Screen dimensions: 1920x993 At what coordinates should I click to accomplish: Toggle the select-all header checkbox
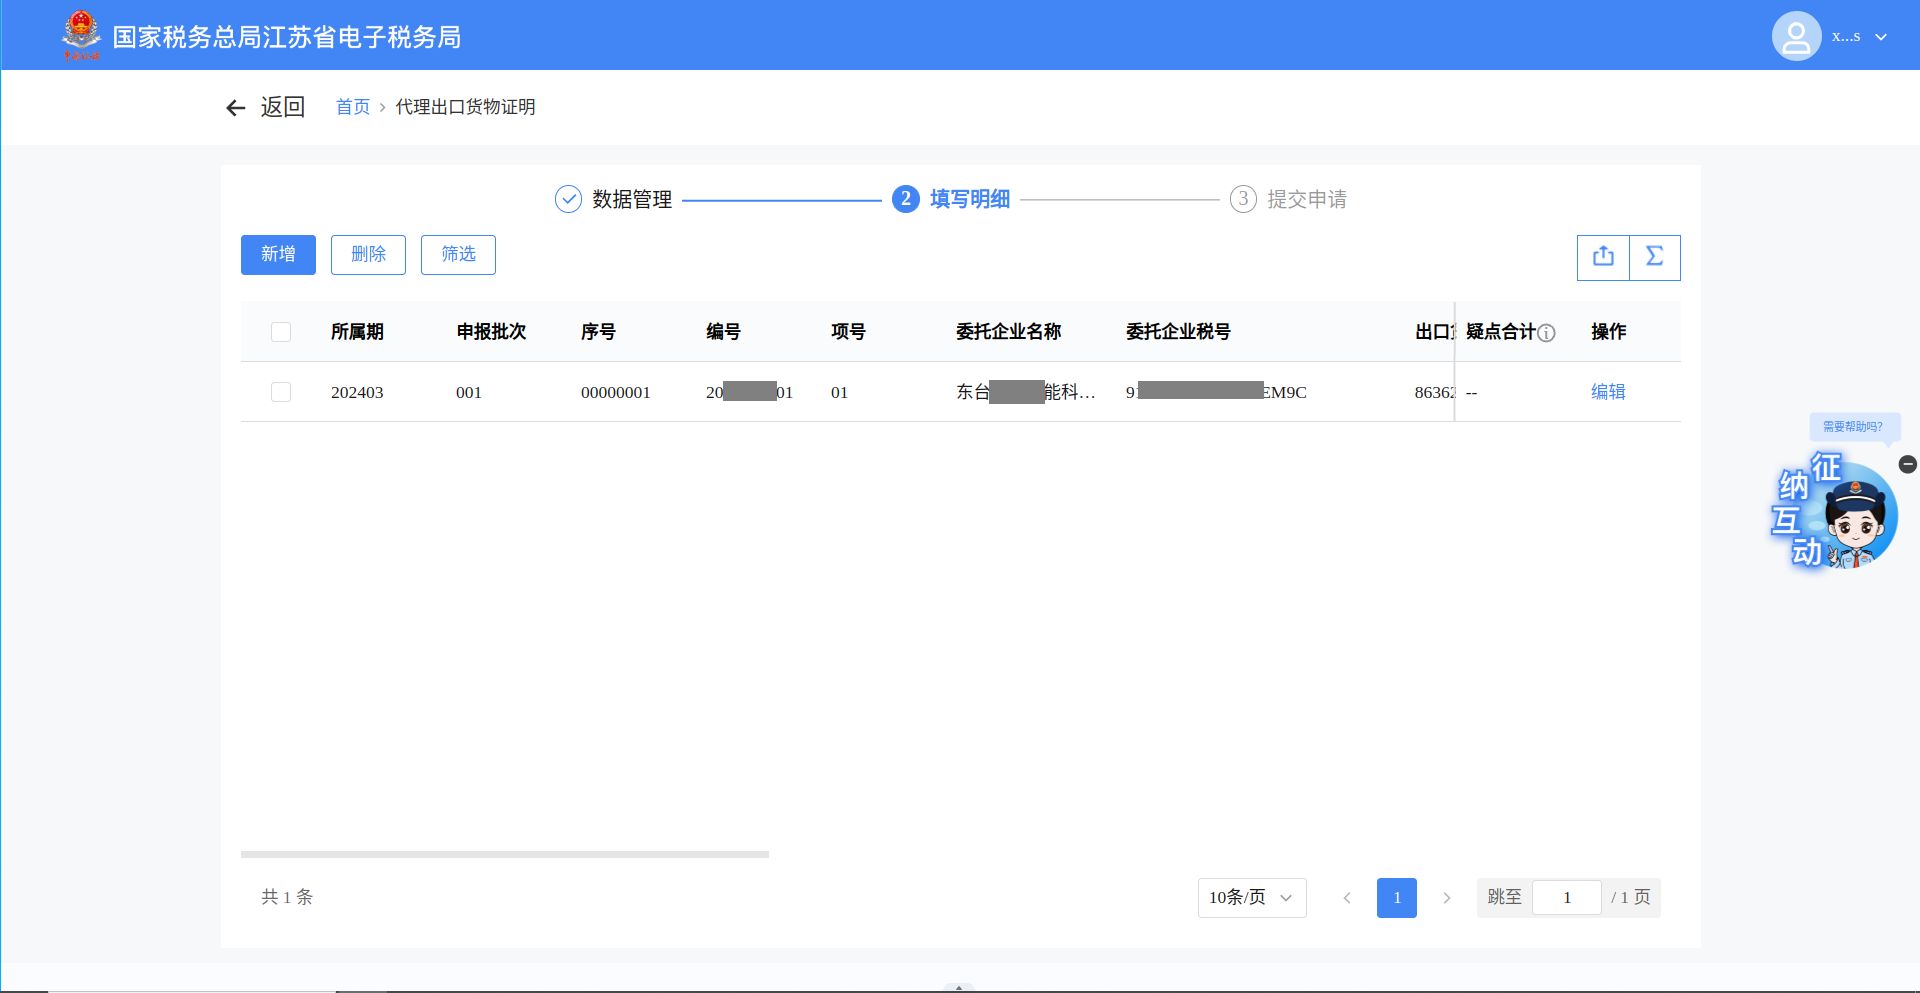(x=281, y=332)
